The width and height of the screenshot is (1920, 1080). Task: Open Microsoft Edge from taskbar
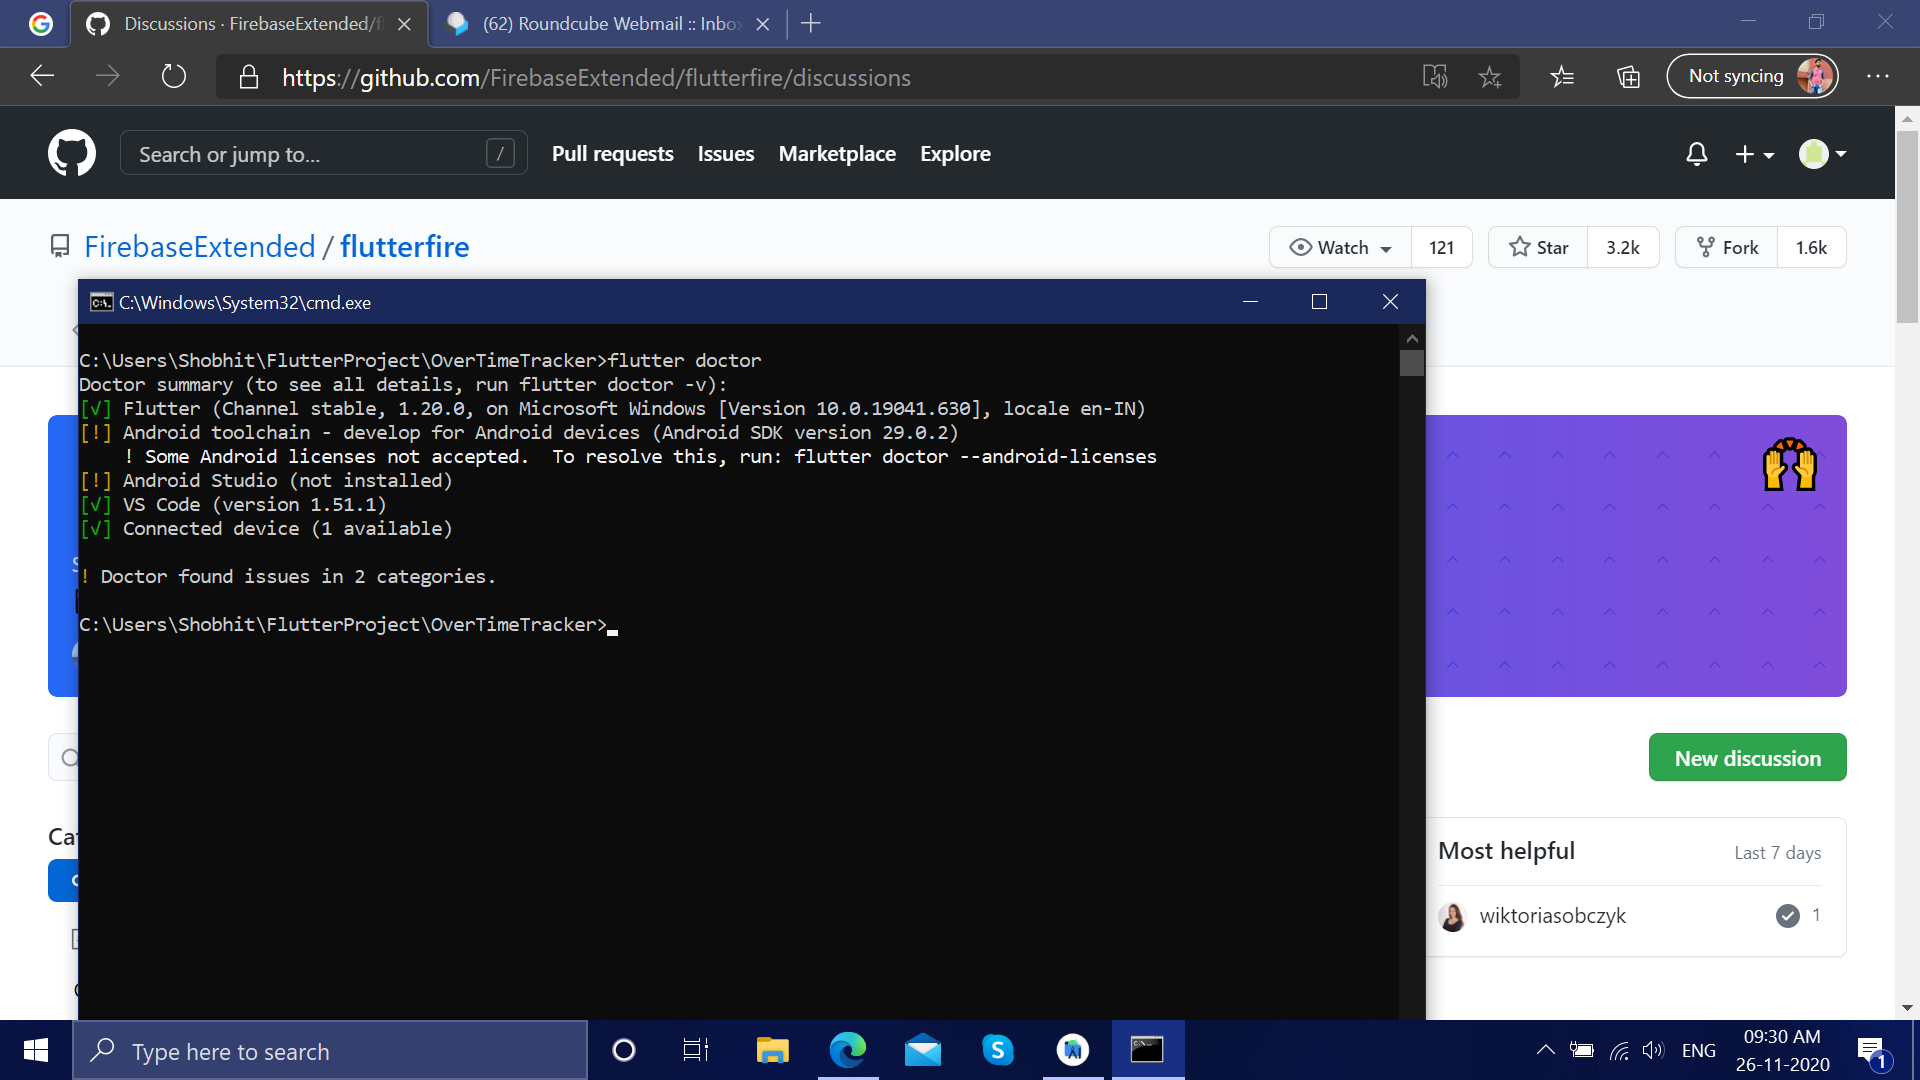[848, 1050]
